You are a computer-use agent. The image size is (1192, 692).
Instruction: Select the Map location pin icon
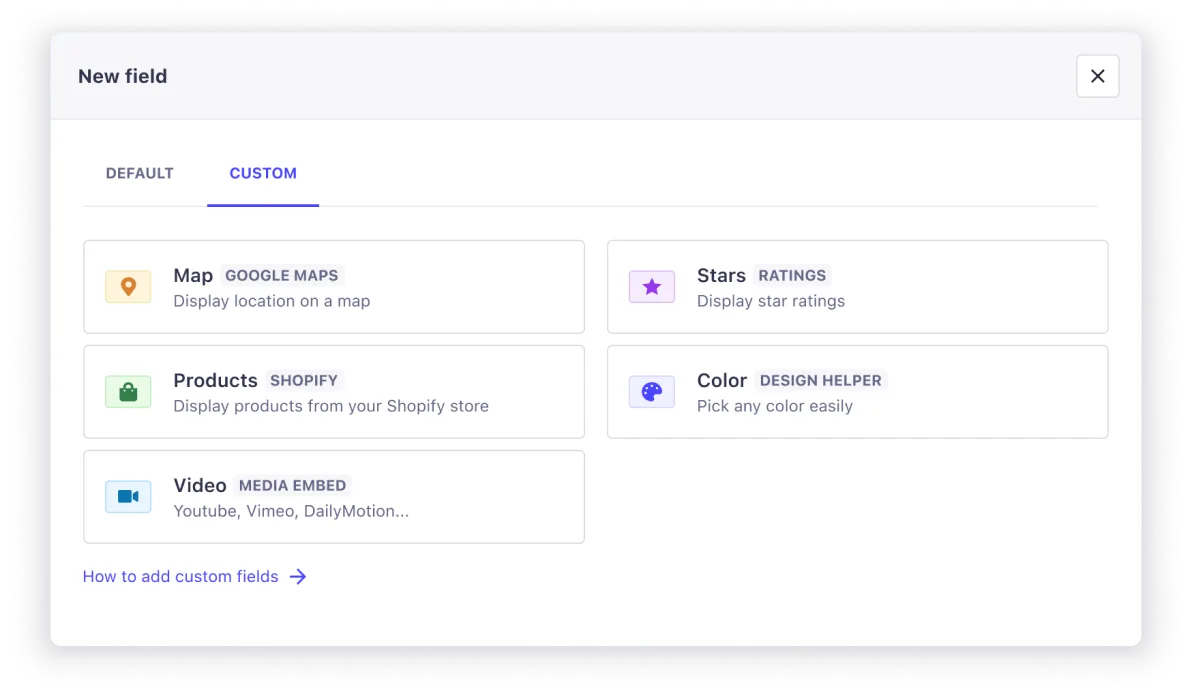(x=128, y=287)
